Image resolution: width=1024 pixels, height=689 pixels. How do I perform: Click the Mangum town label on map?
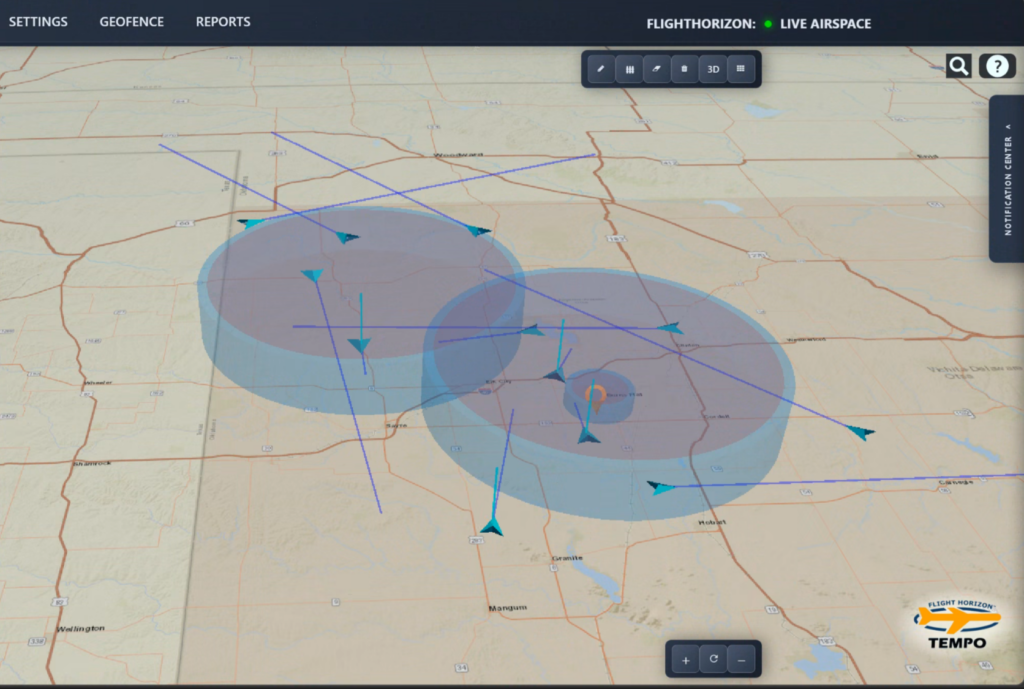[507, 608]
